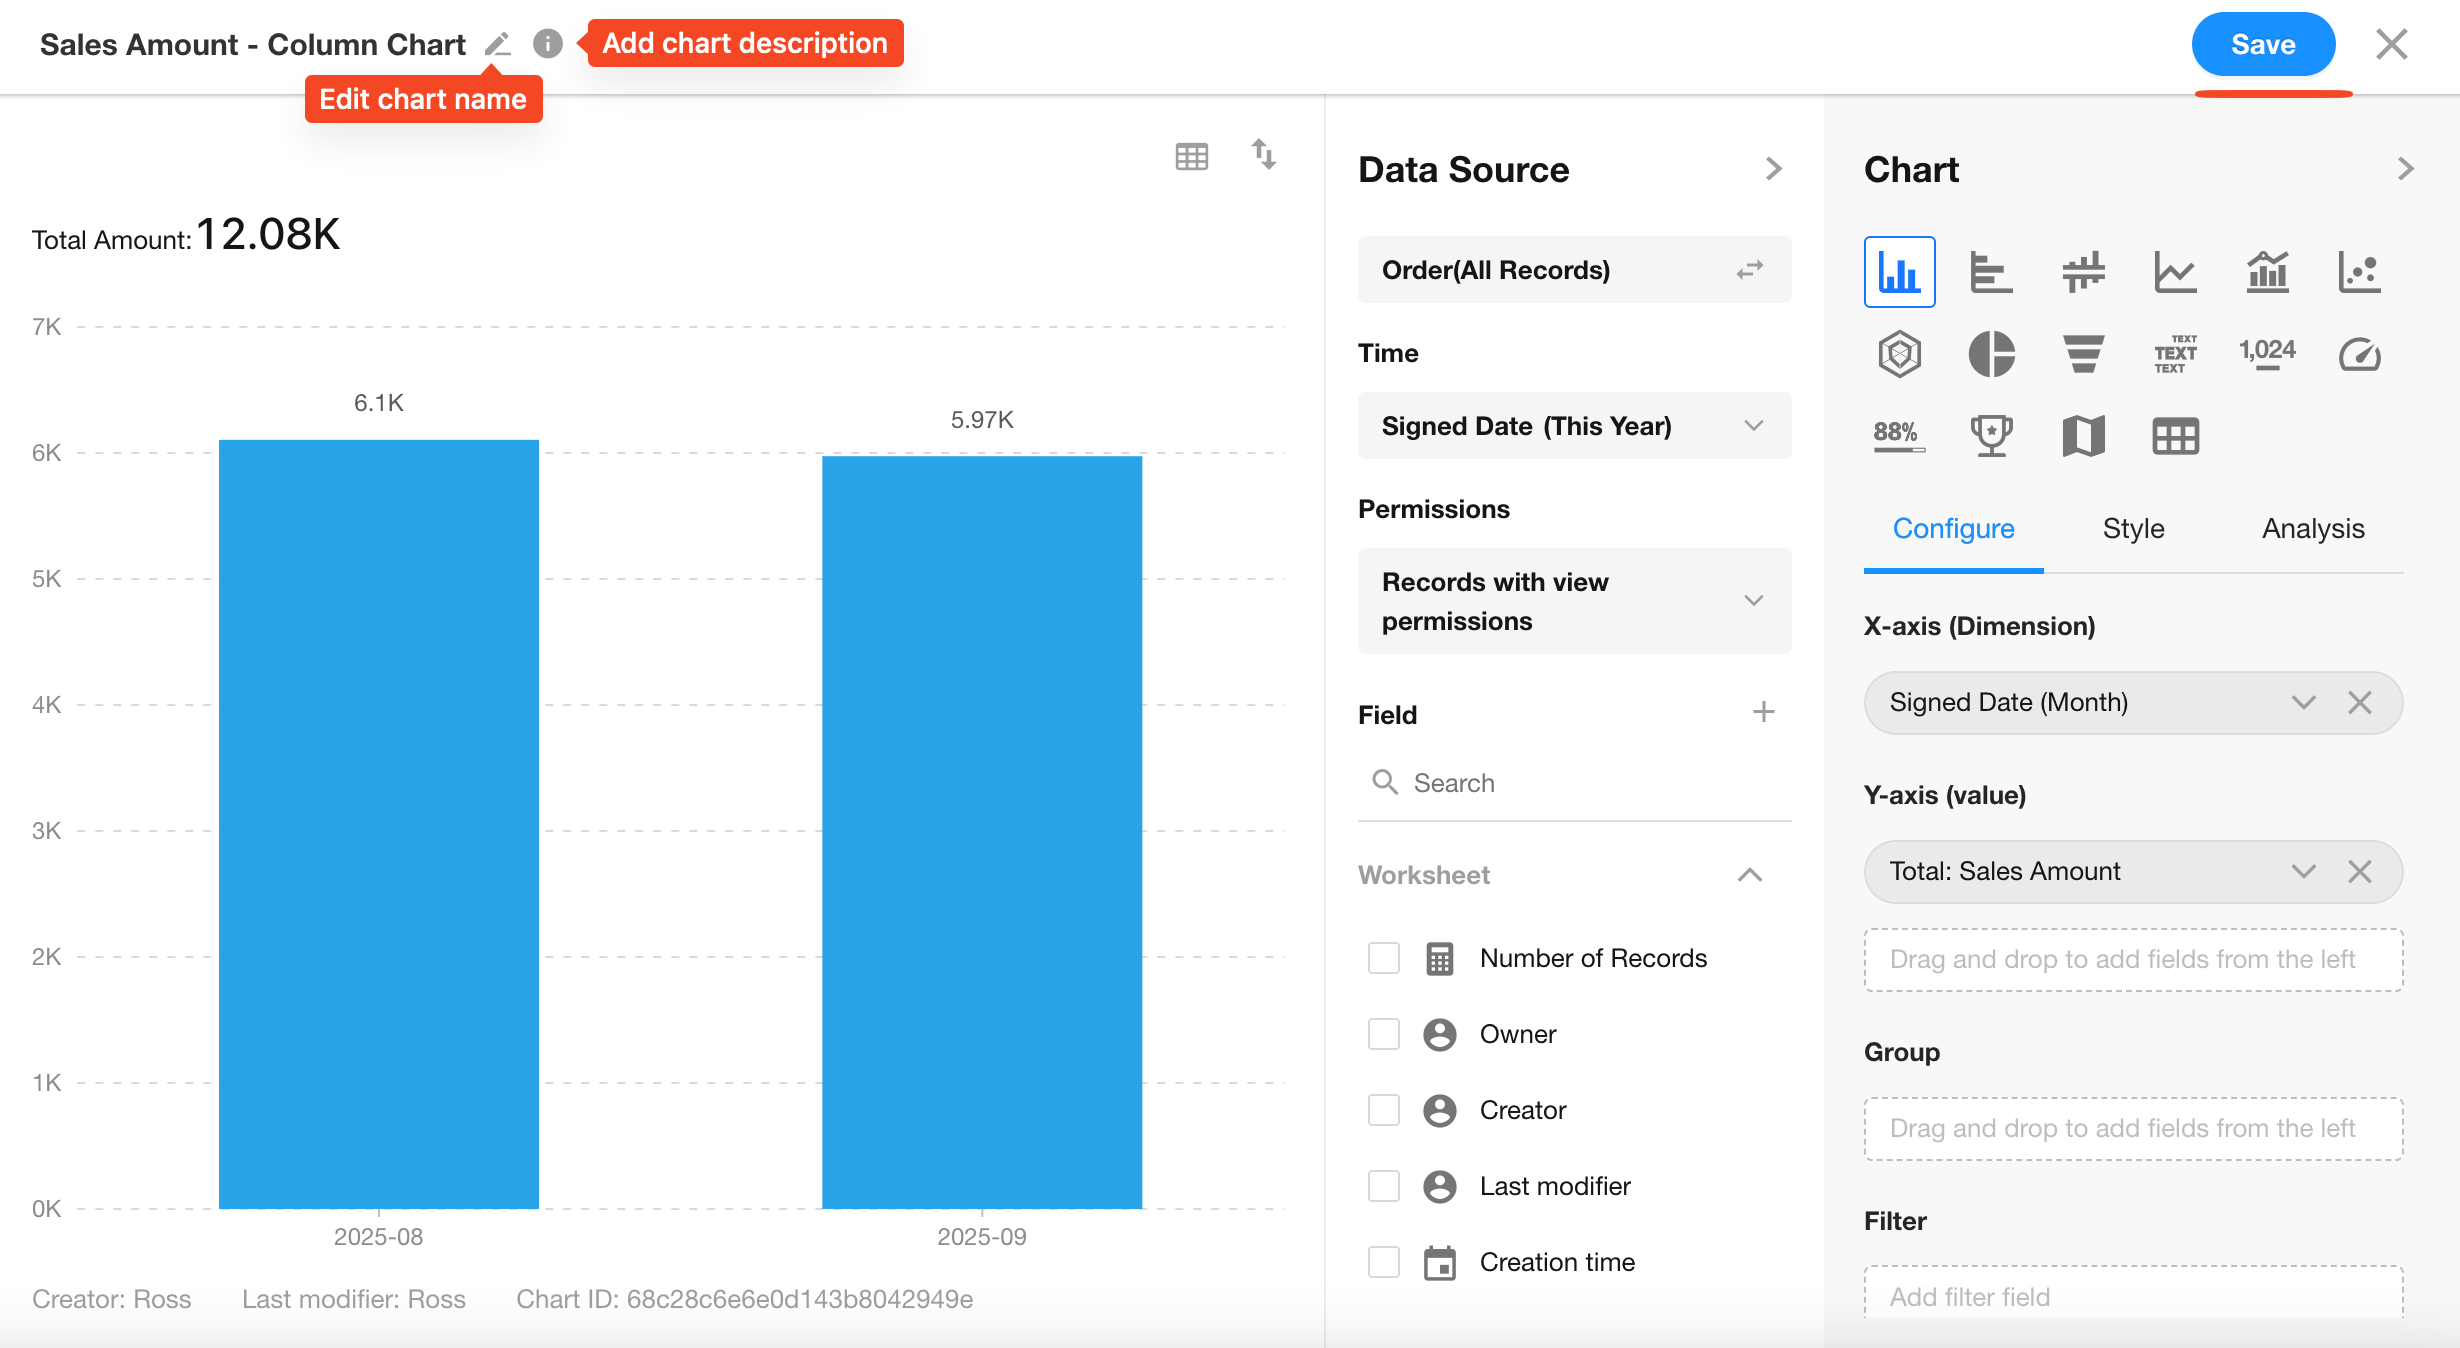
Task: Click the blue Save button
Action: pos(2263,45)
